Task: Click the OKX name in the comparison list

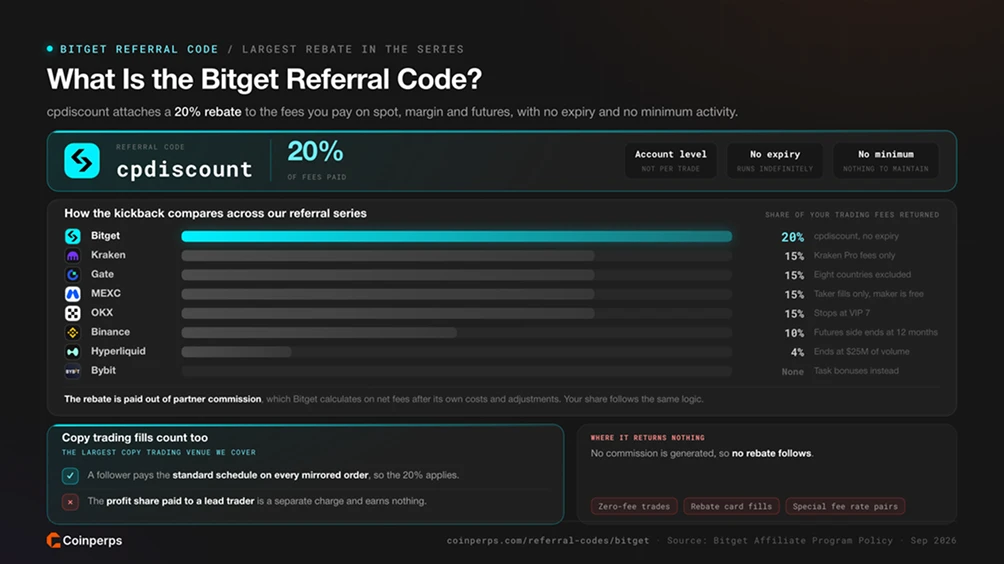Action: point(102,312)
